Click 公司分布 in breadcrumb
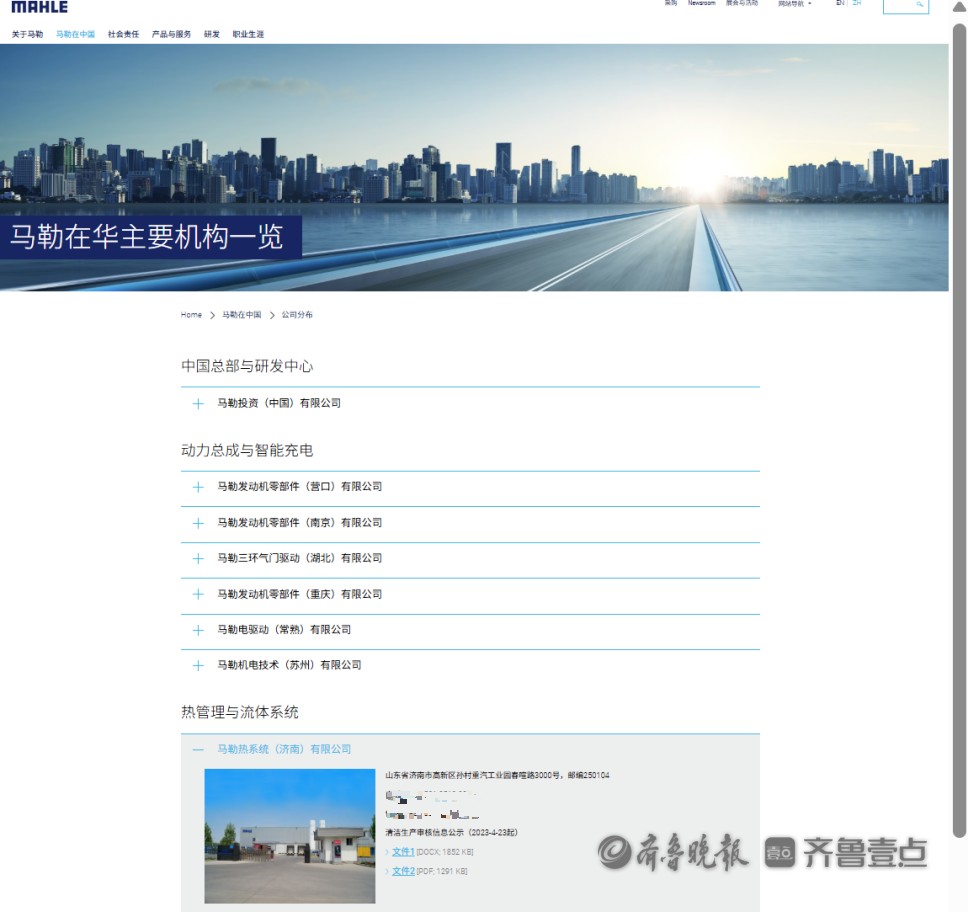This screenshot has width=968, height=912. click(x=297, y=315)
